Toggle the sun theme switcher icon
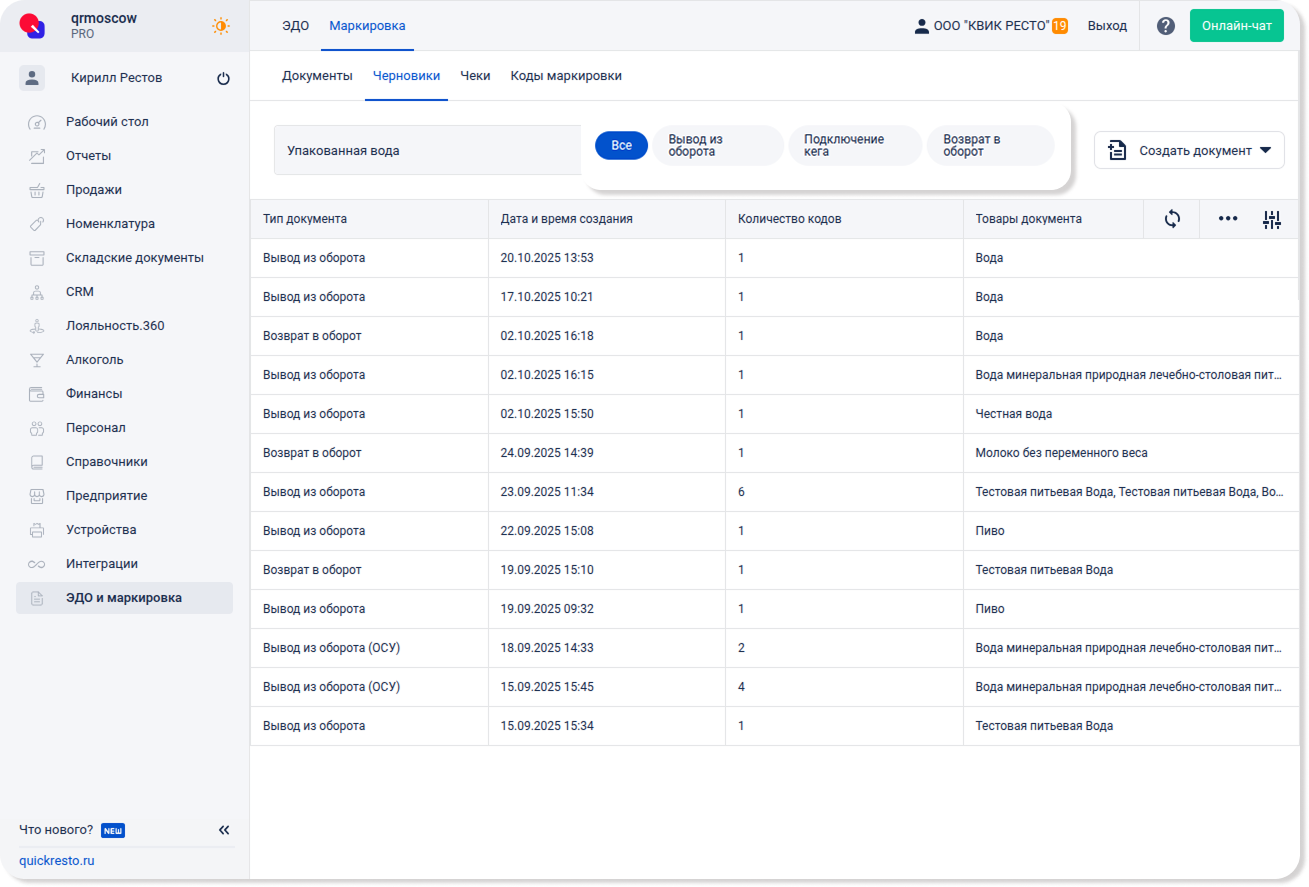Image resolution: width=1309 pixels, height=887 pixels. (220, 26)
